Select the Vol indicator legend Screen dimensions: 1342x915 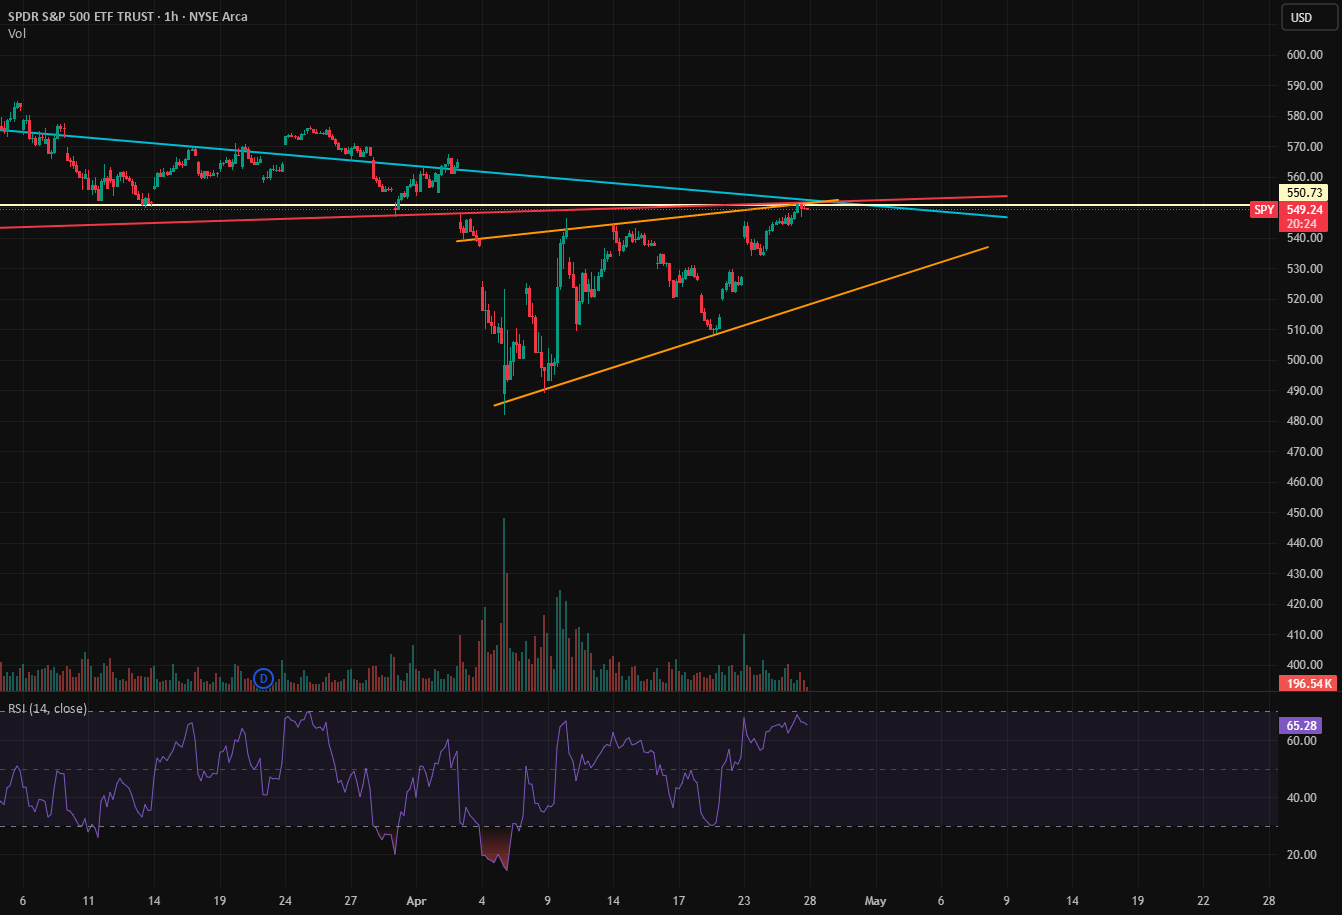click(17, 33)
